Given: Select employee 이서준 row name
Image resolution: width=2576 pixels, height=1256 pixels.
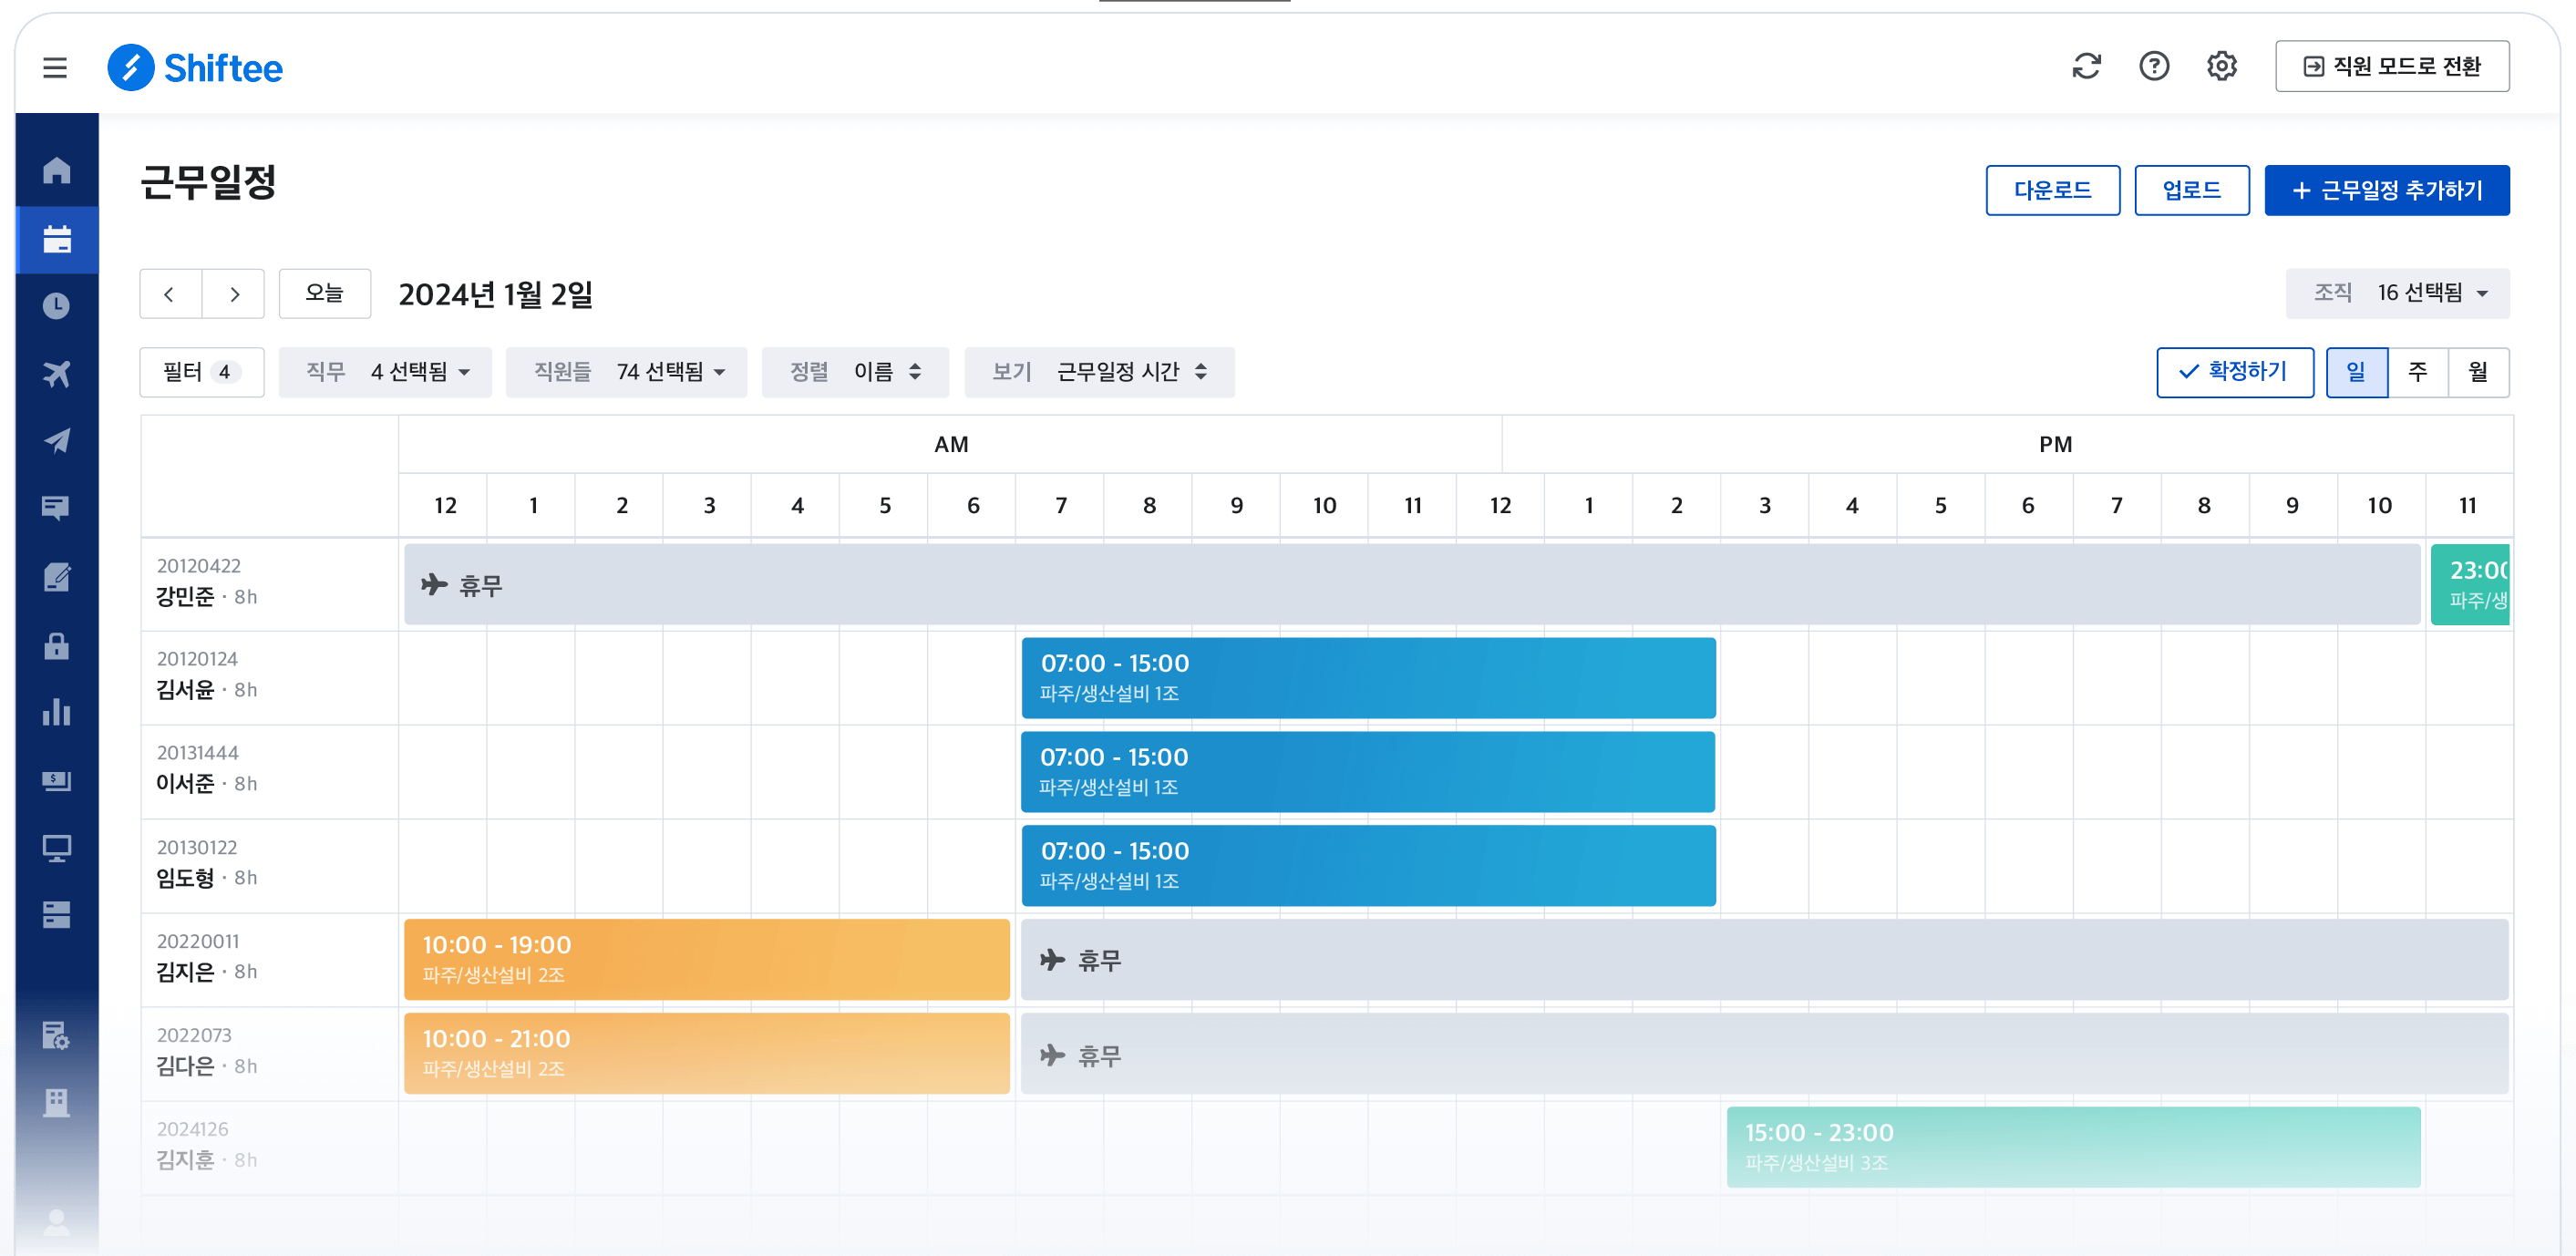Looking at the screenshot, I should (x=185, y=784).
